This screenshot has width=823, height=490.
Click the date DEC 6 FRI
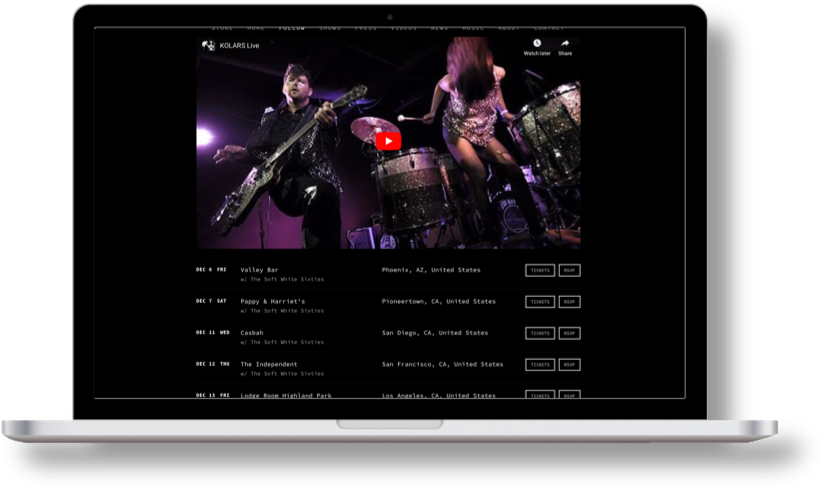coord(211,270)
